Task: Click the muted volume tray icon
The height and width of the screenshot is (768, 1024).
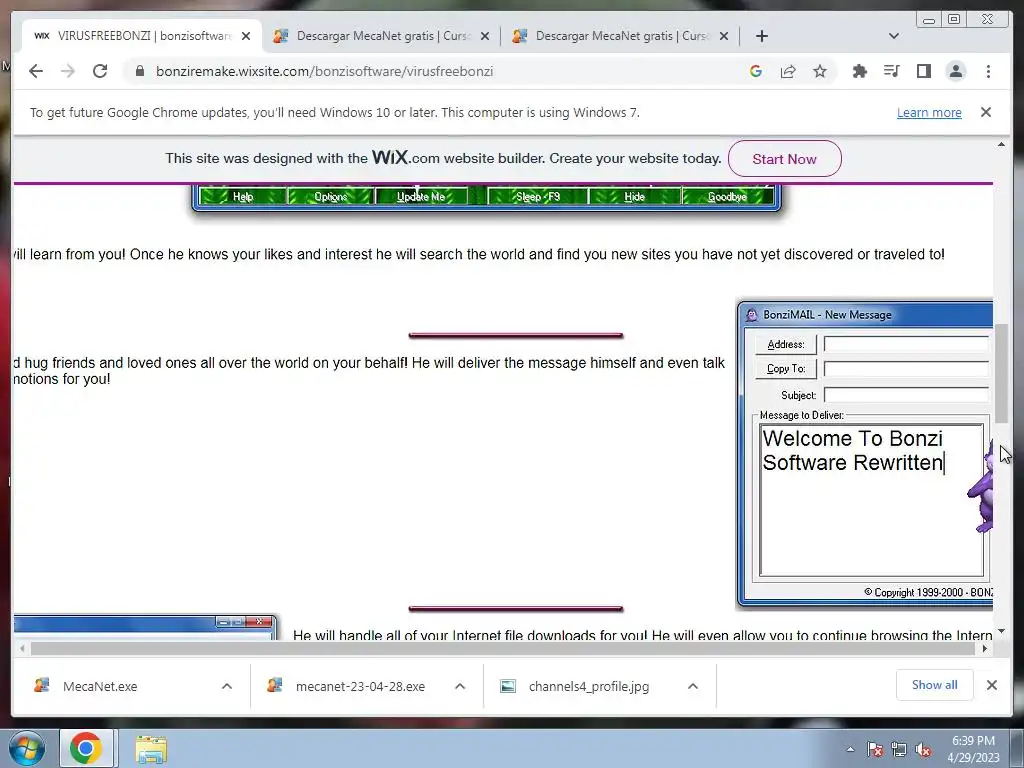Action: 923,749
